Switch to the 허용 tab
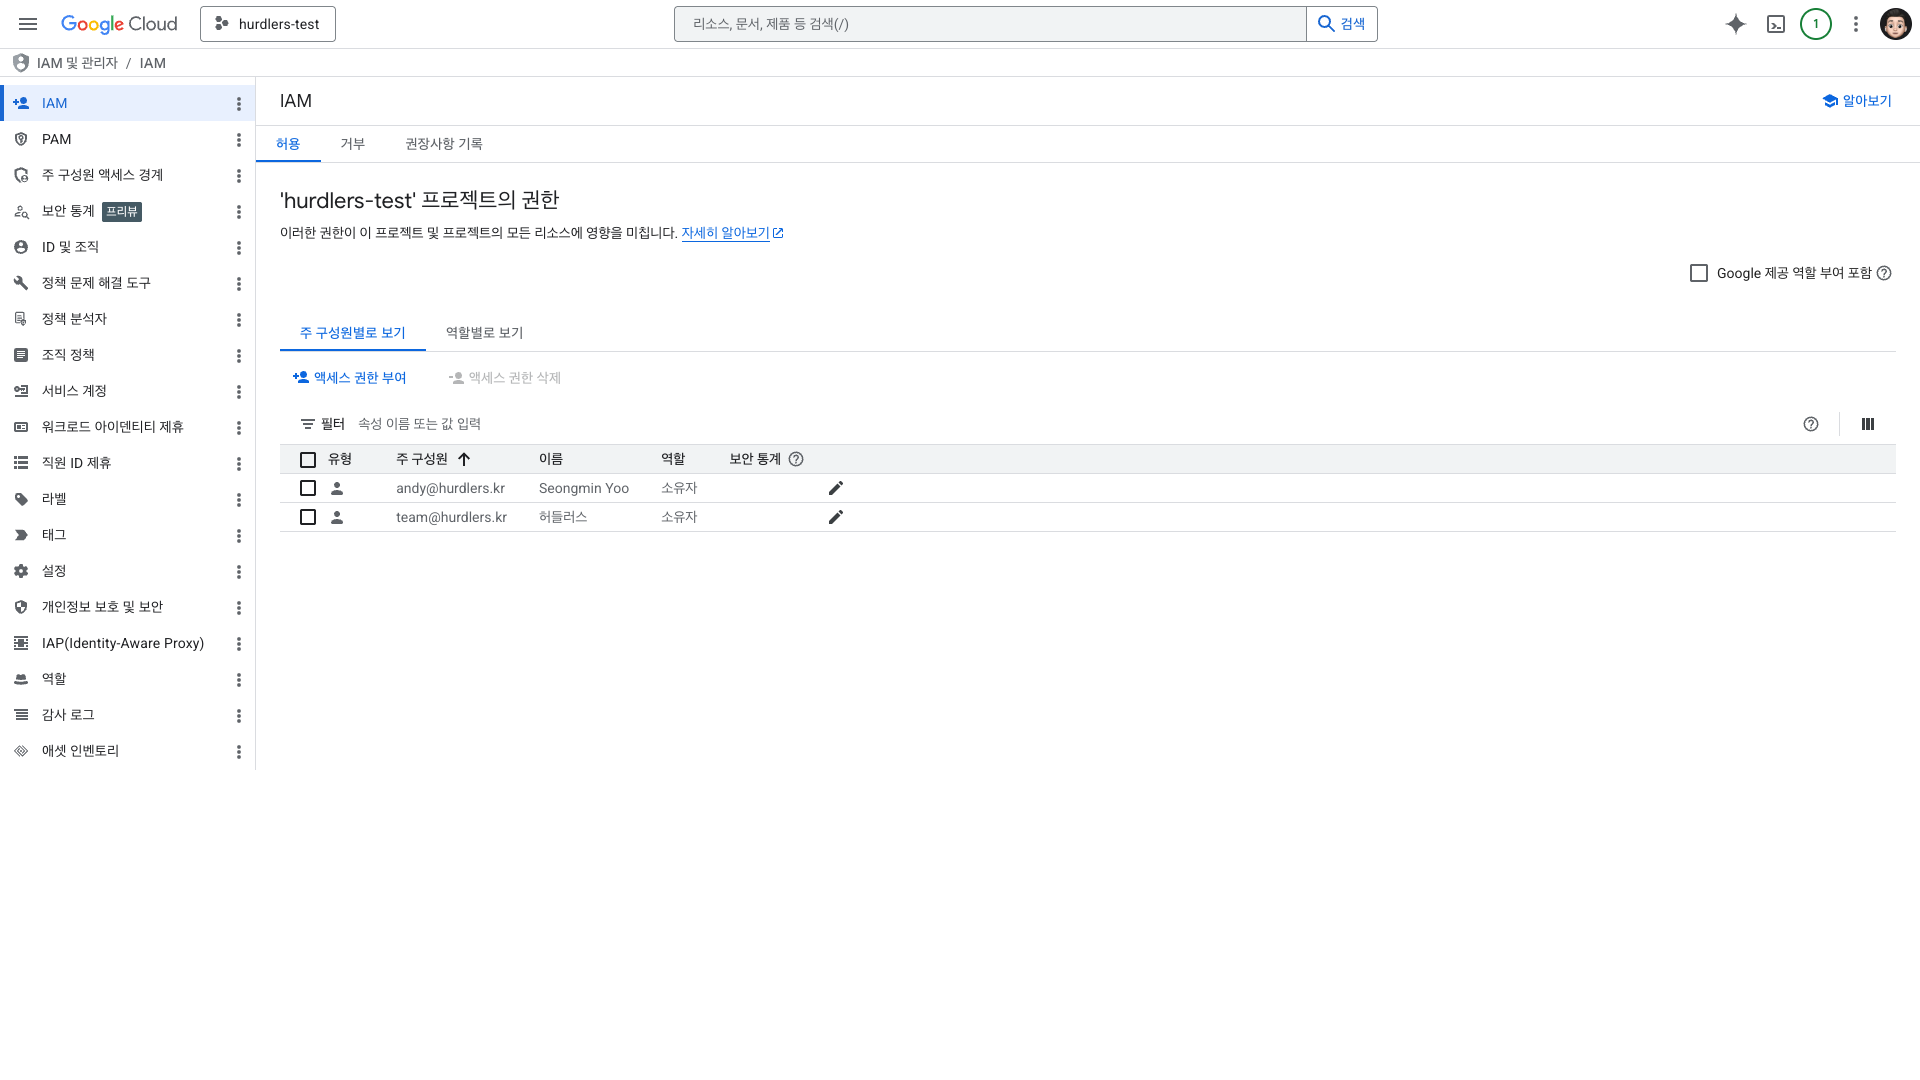1920x1080 pixels. pyautogui.click(x=288, y=144)
